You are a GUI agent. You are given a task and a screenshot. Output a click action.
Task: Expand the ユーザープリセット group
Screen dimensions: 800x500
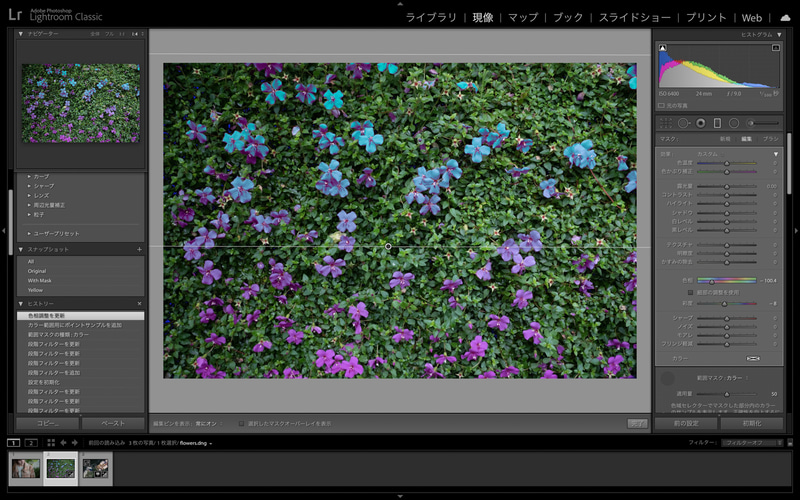(x=29, y=234)
